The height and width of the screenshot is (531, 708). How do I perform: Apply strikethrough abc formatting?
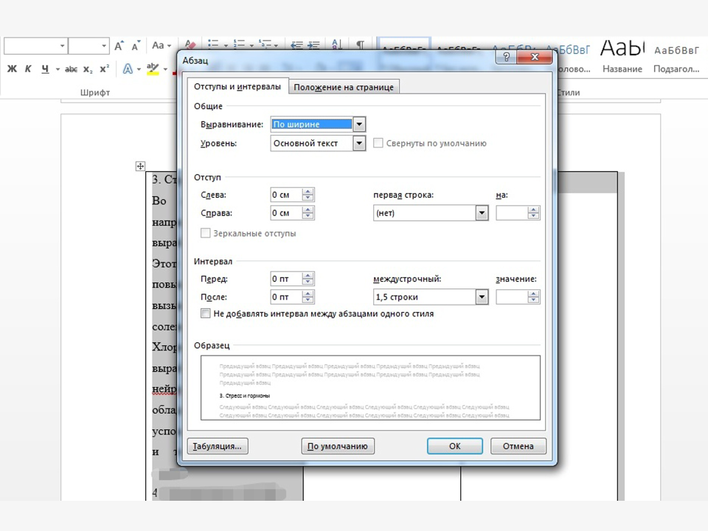[71, 69]
